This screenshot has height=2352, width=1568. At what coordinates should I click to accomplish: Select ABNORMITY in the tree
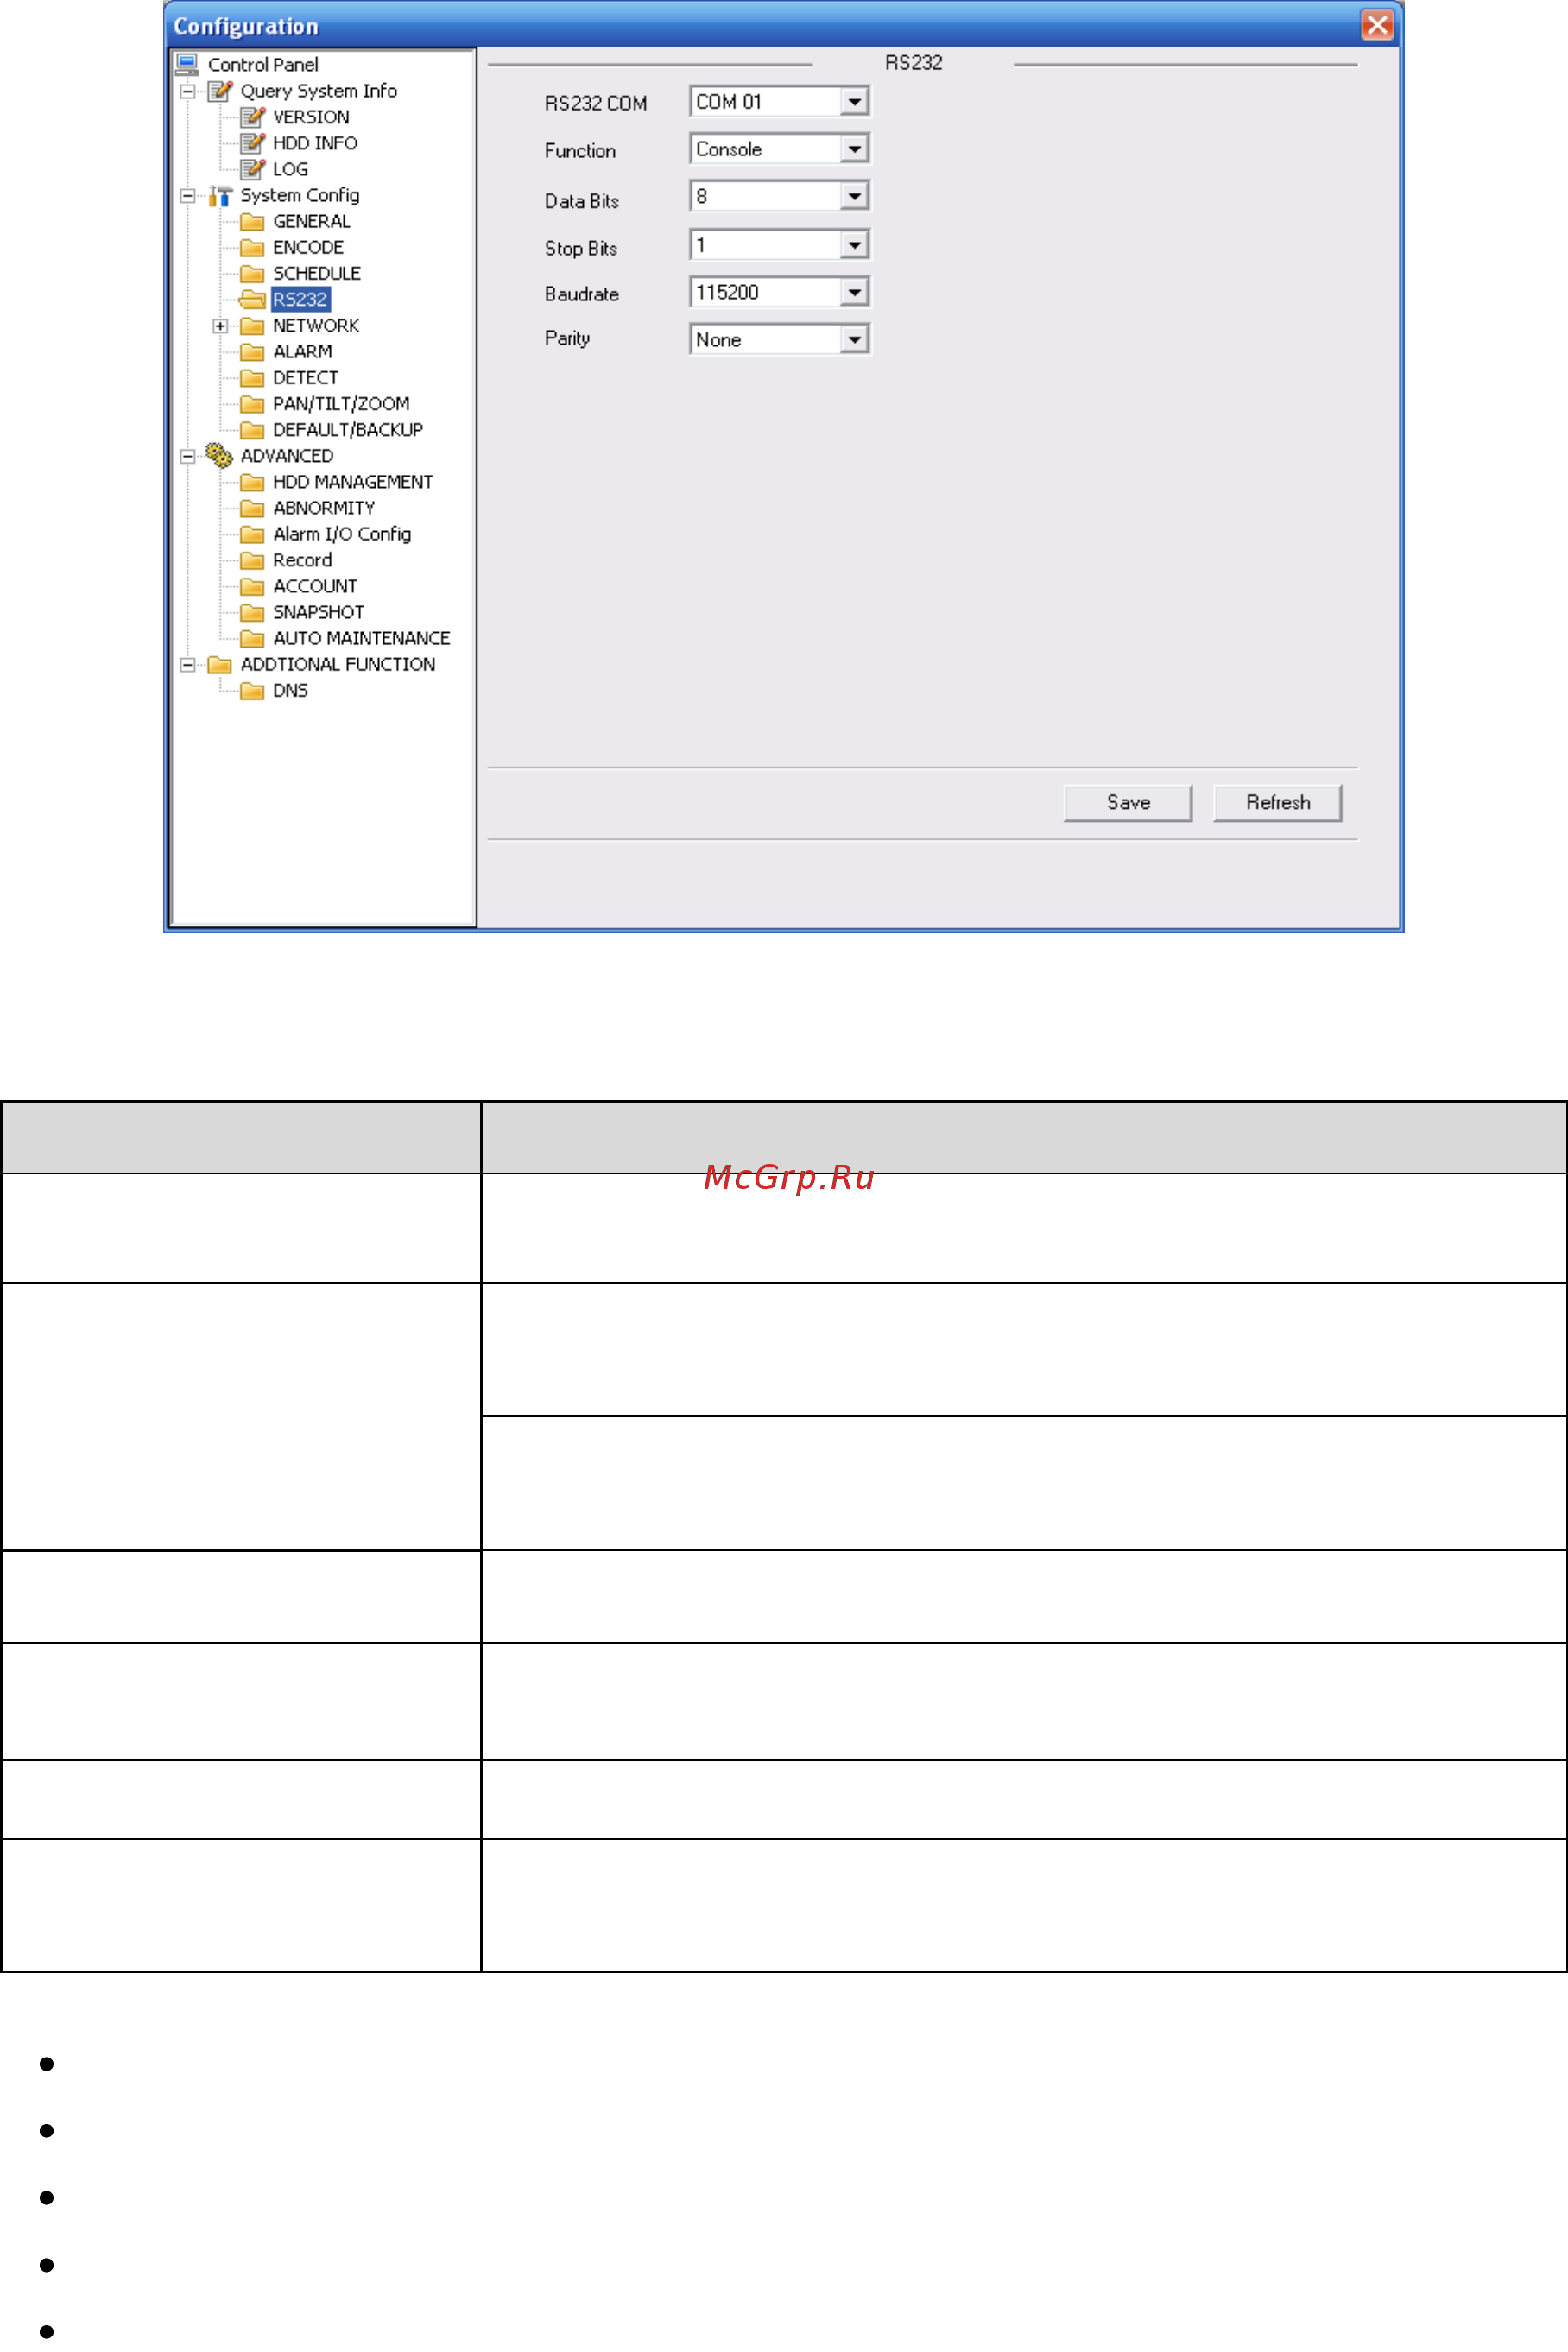tap(324, 508)
